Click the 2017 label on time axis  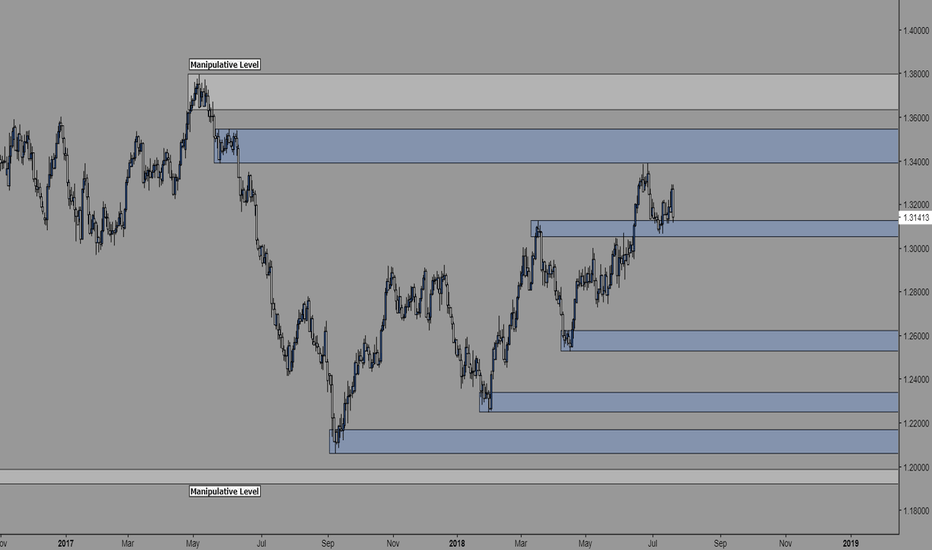tap(65, 543)
